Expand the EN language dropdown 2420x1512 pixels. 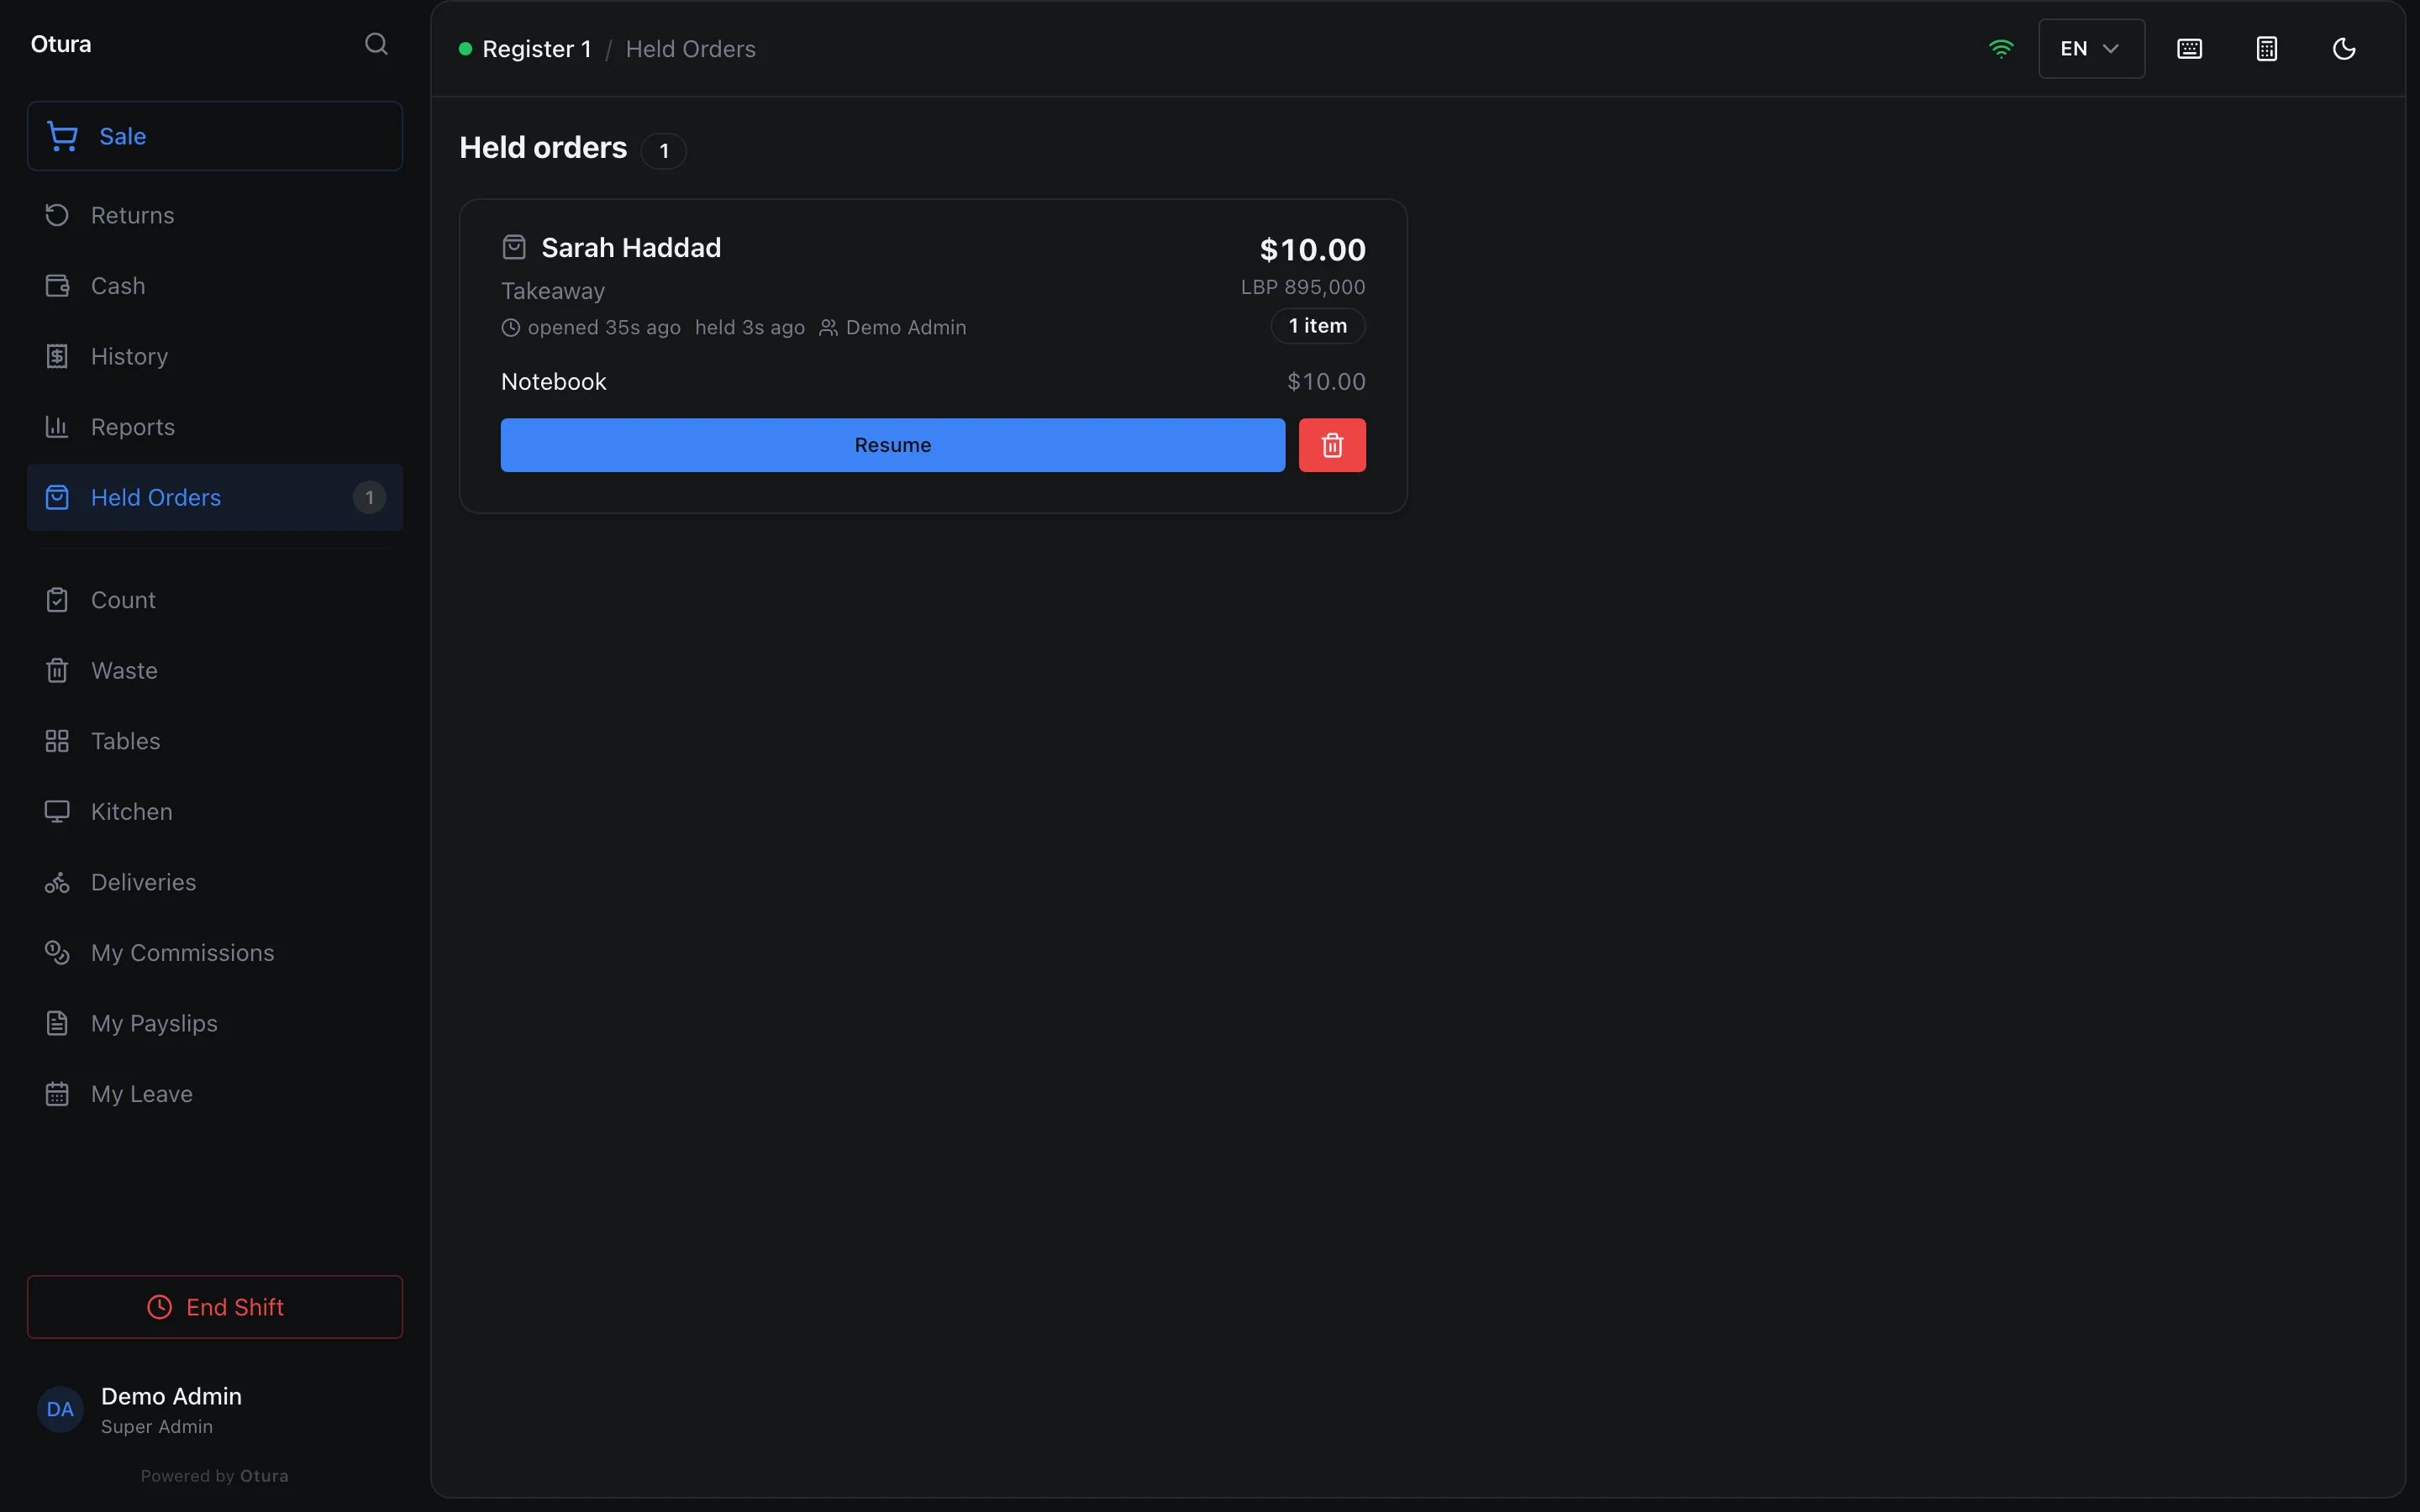(2091, 49)
